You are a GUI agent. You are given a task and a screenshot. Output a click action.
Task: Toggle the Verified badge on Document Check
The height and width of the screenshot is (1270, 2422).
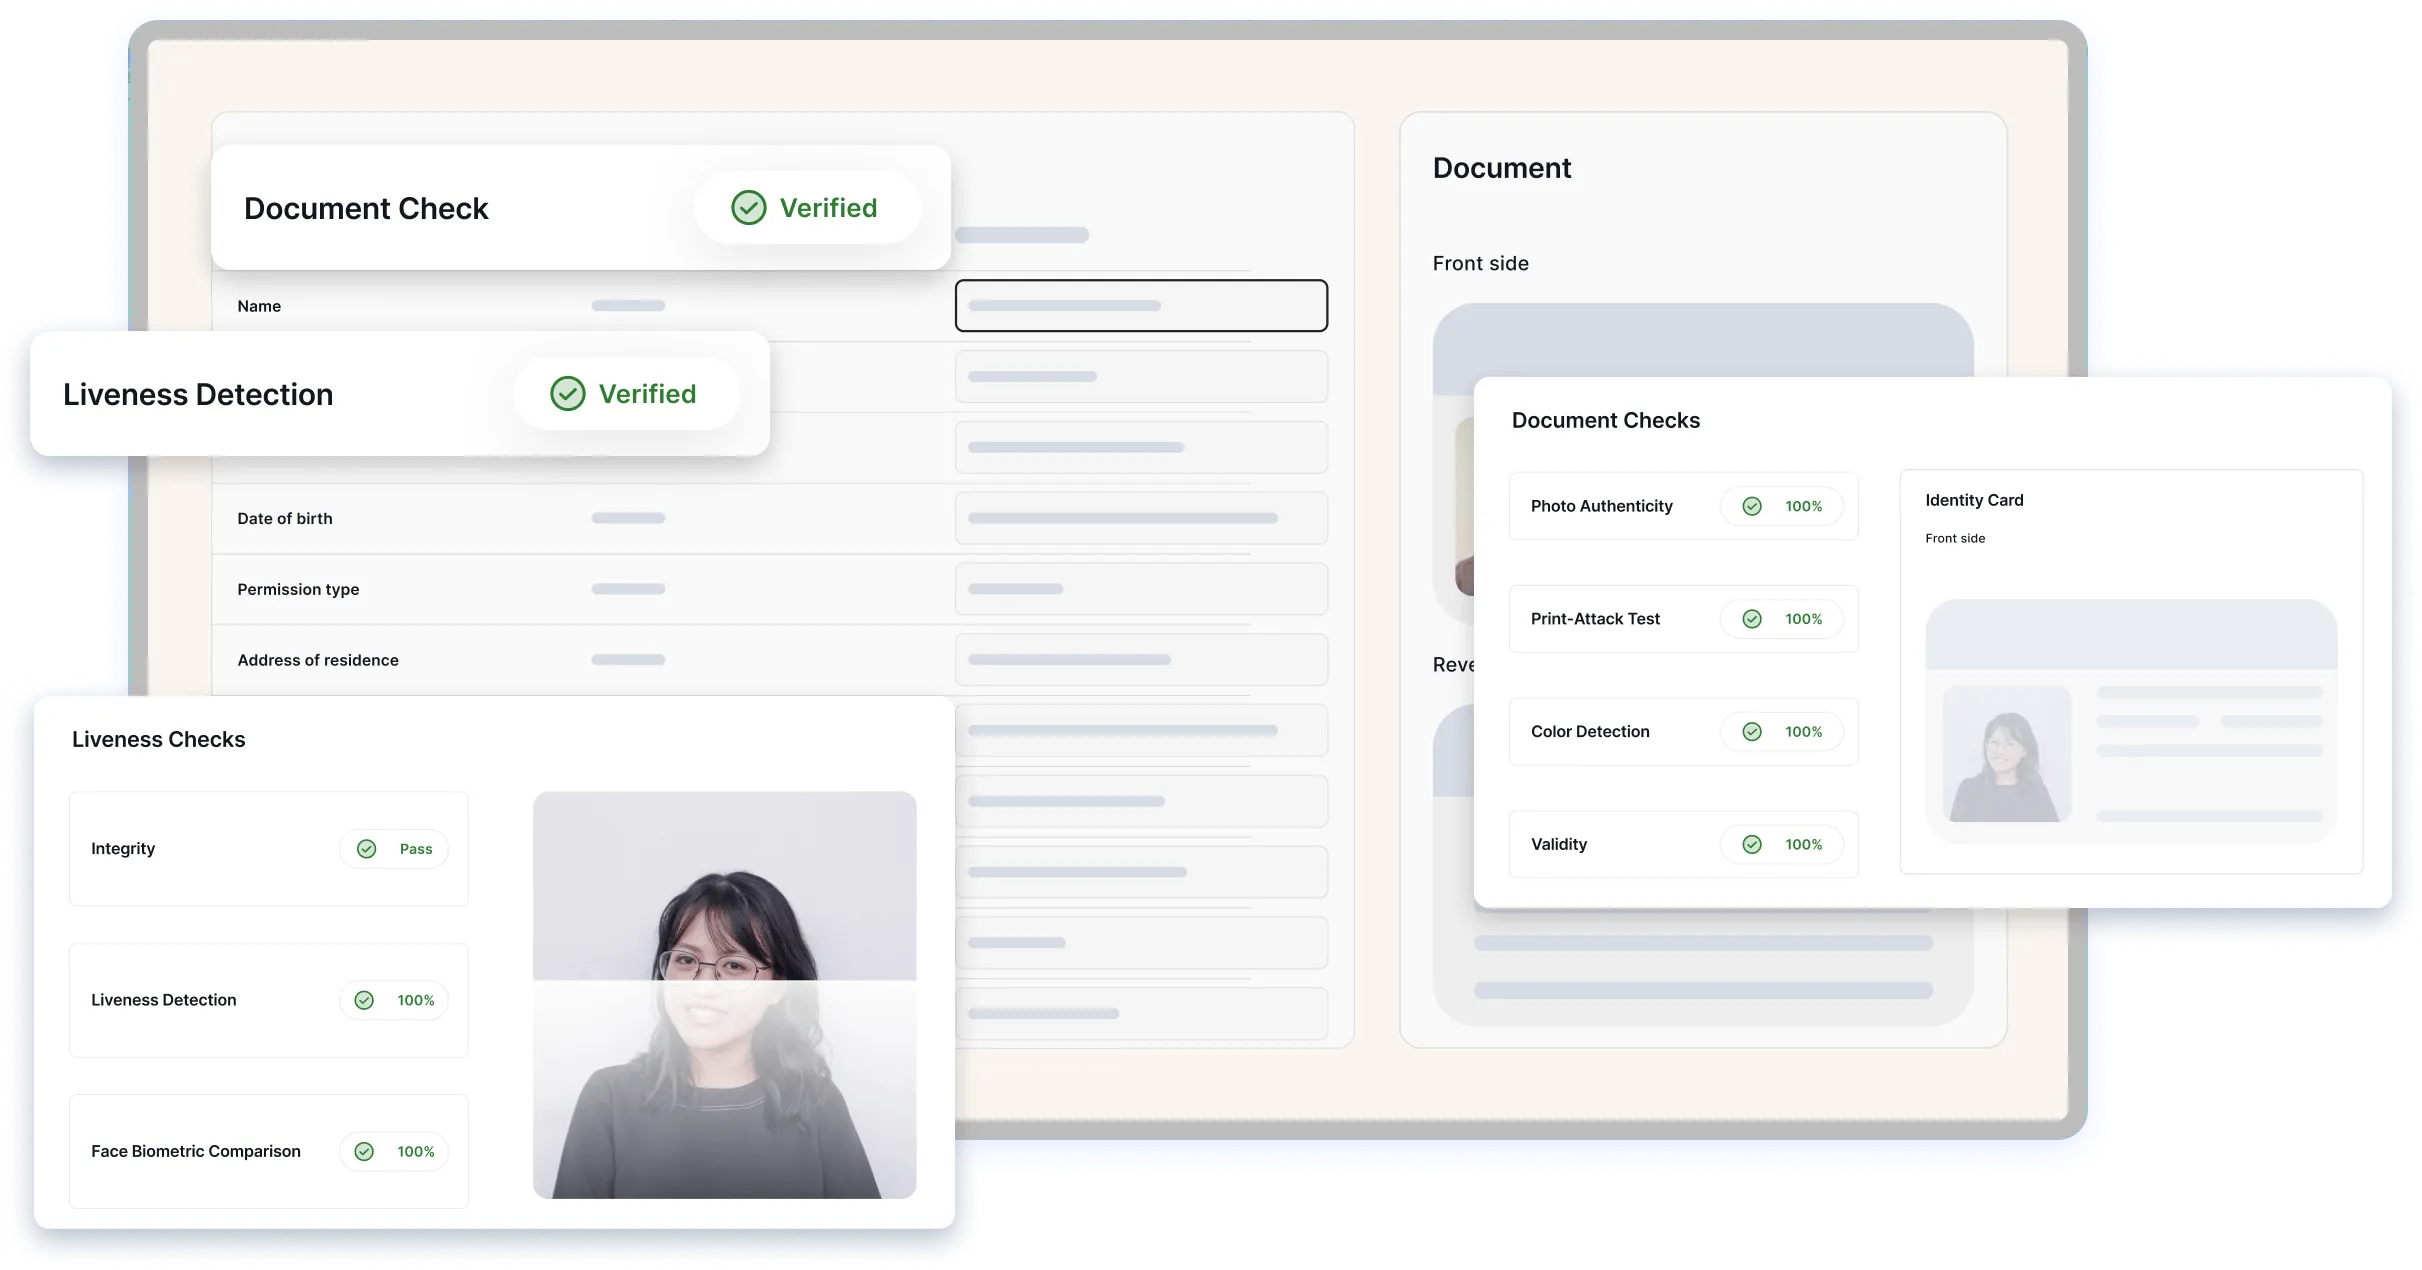807,208
